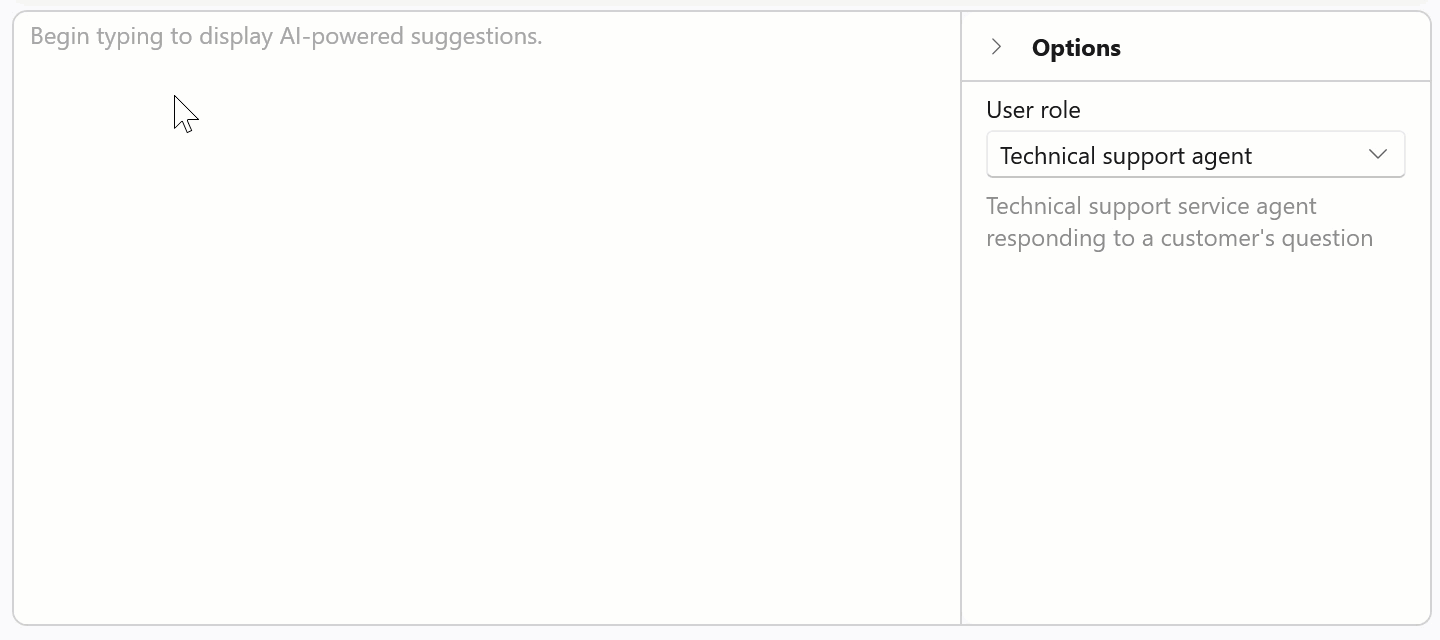Click the word 'Options' in bold
The image size is (1440, 640).
pos(1076,48)
